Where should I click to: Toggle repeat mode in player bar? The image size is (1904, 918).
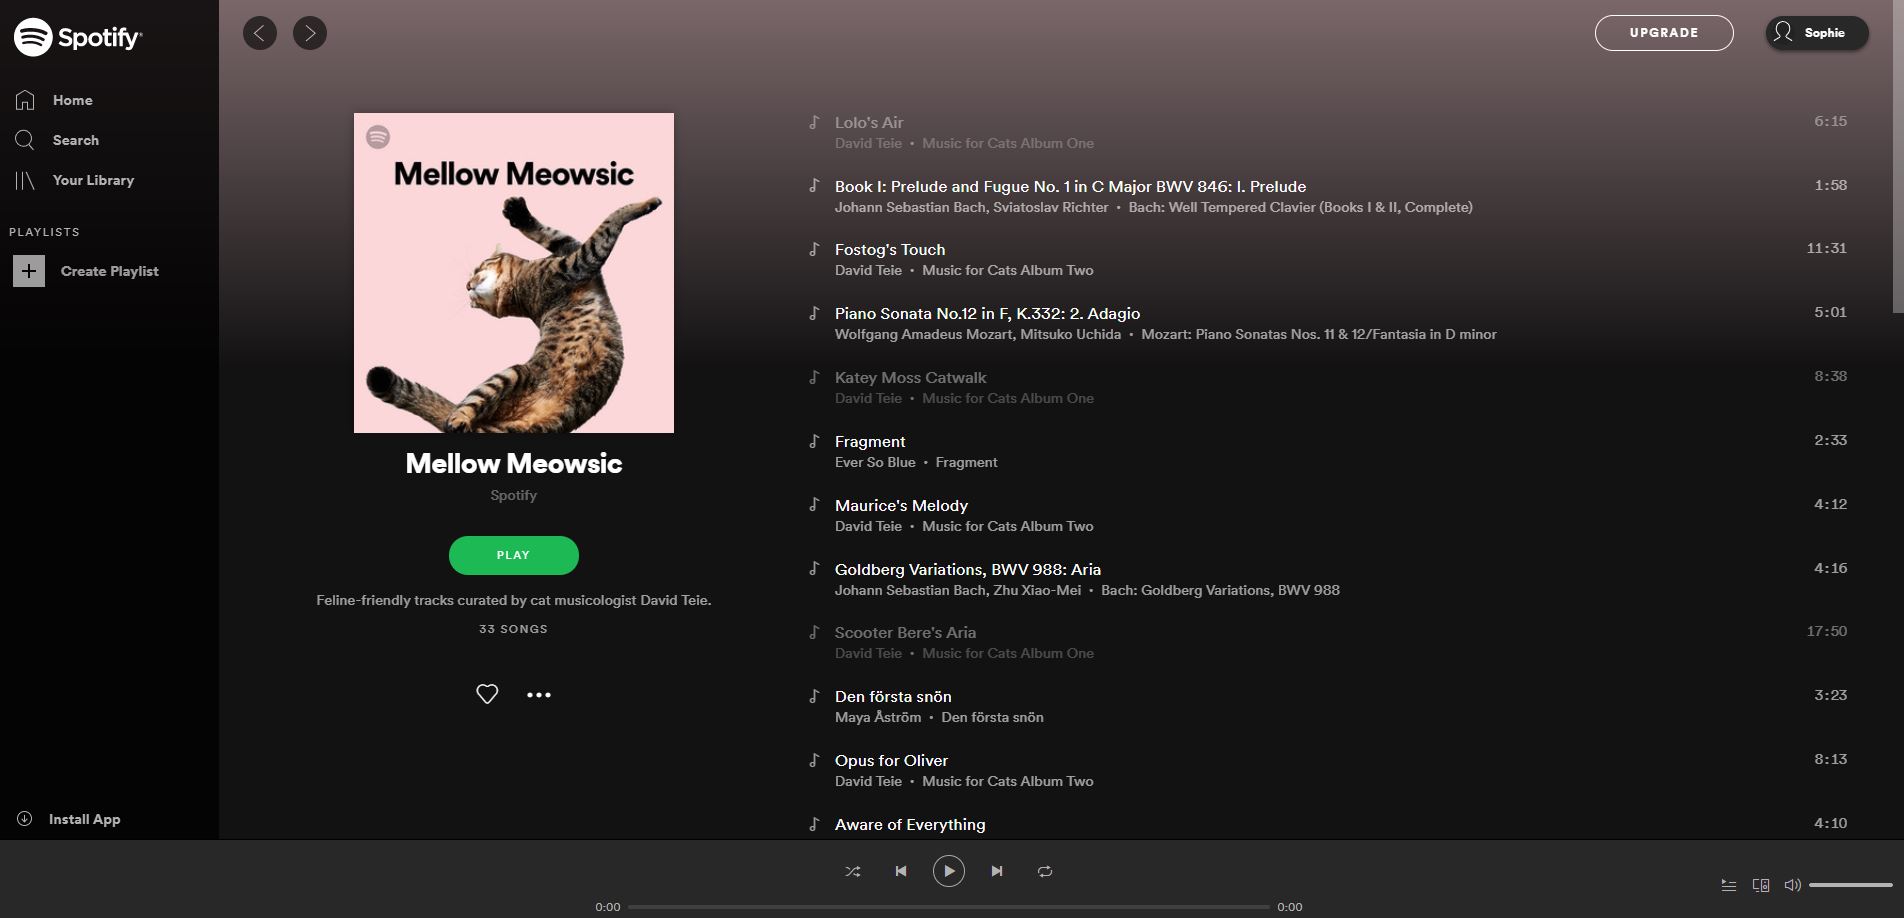pos(1045,872)
